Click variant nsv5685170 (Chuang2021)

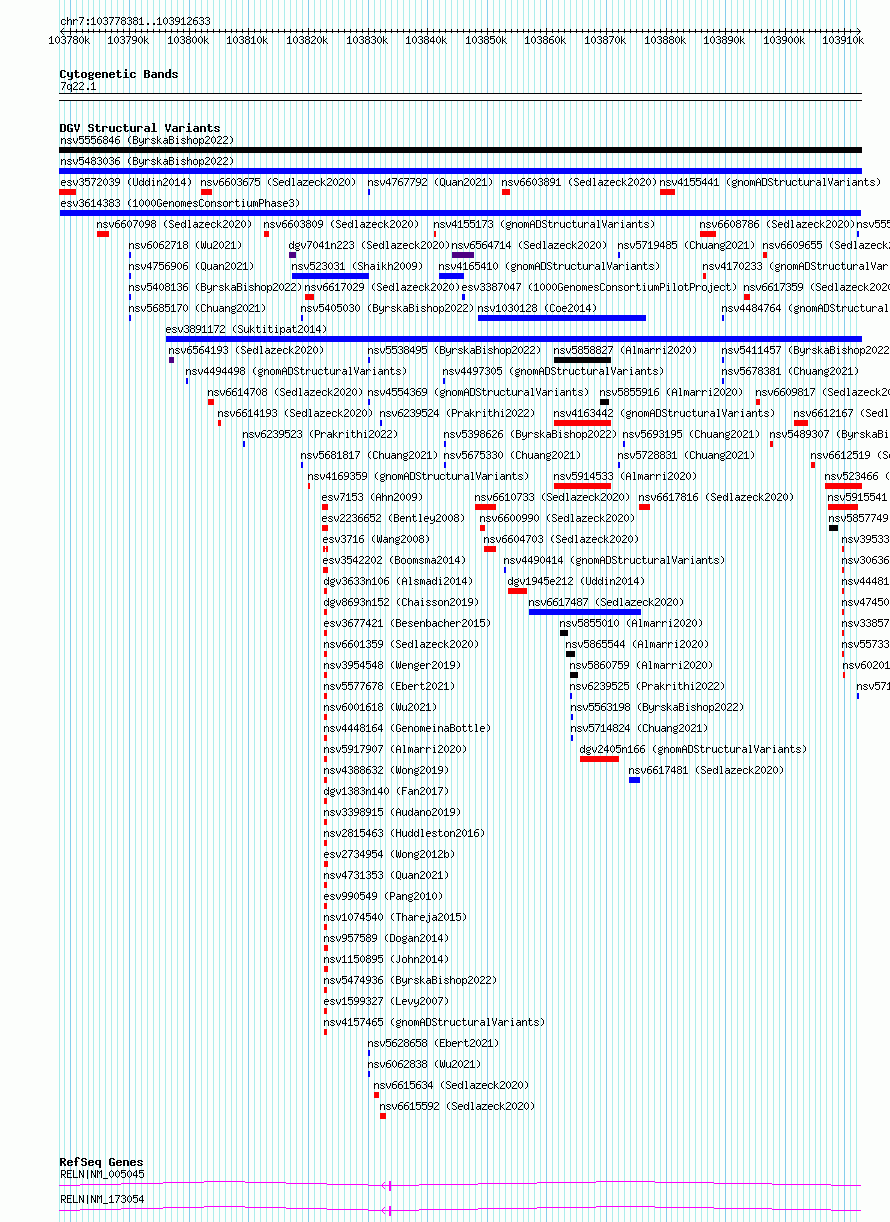(197, 308)
